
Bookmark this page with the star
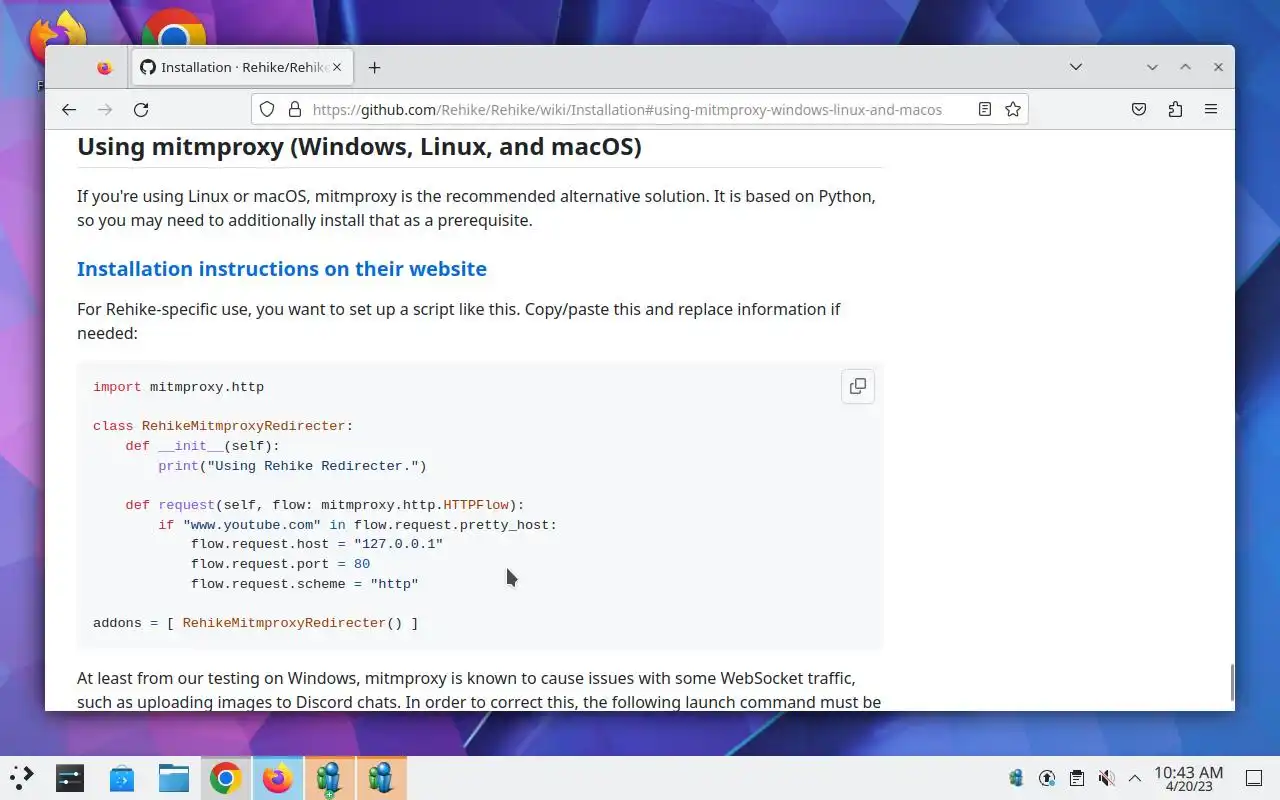(x=1013, y=110)
